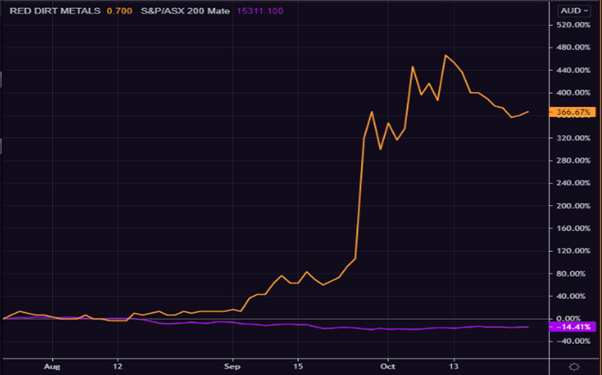Click the Oct date label
The image size is (602, 375).
coord(388,366)
